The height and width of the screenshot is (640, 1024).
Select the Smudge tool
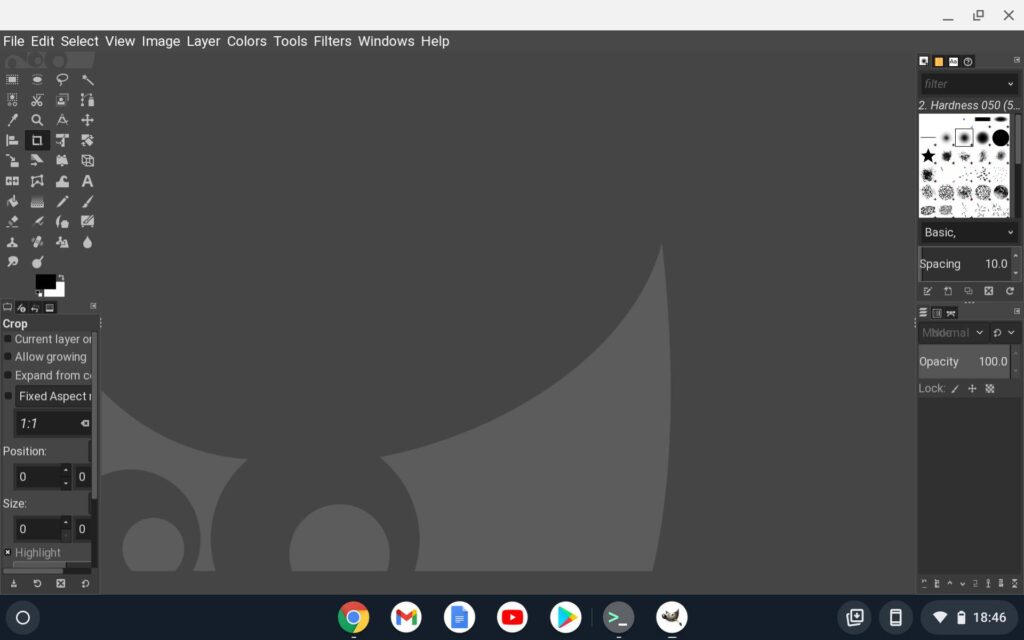click(x=12, y=263)
